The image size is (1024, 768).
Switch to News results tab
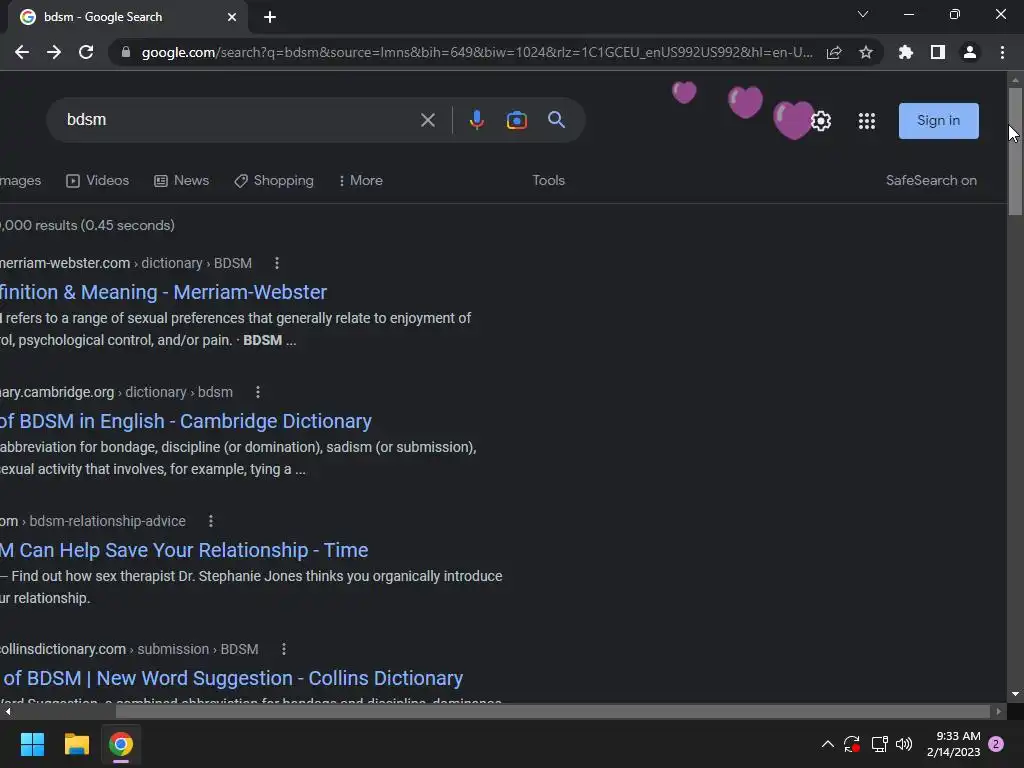[182, 181]
